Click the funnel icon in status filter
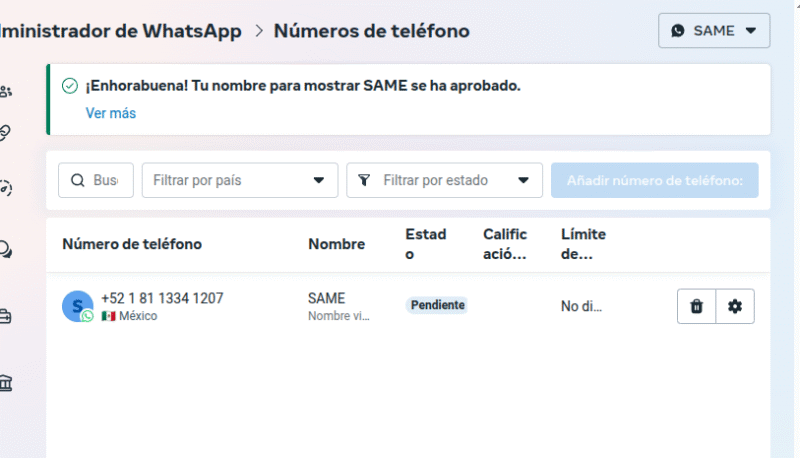This screenshot has height=458, width=800. pyautogui.click(x=364, y=180)
